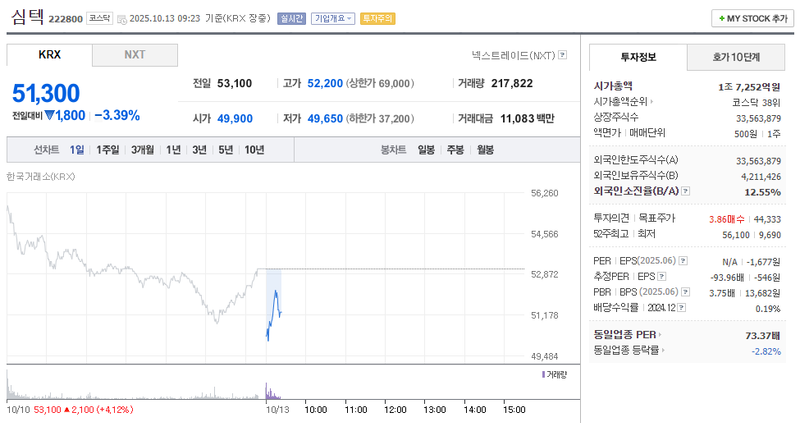The image size is (800, 423).
Task: Switch to the NXT tab
Action: coord(134,55)
